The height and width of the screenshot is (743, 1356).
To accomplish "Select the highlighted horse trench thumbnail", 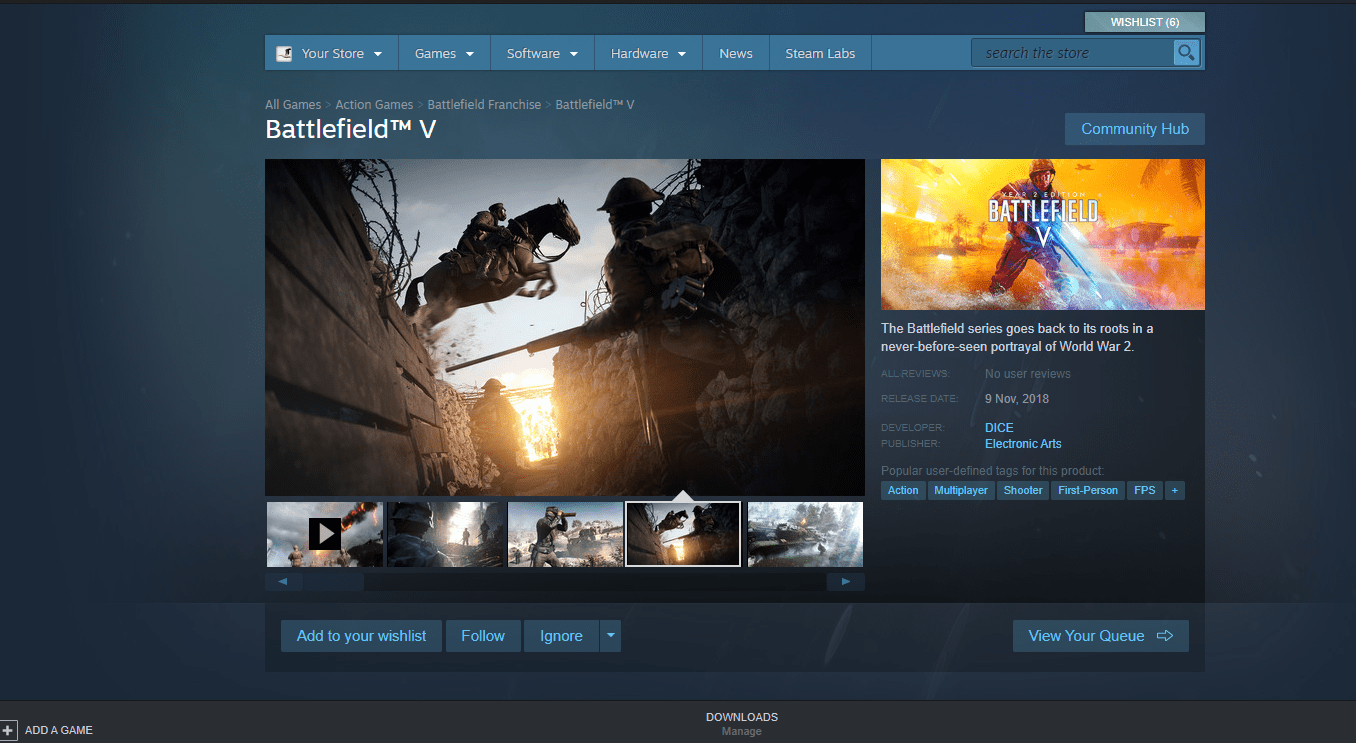I will [683, 534].
